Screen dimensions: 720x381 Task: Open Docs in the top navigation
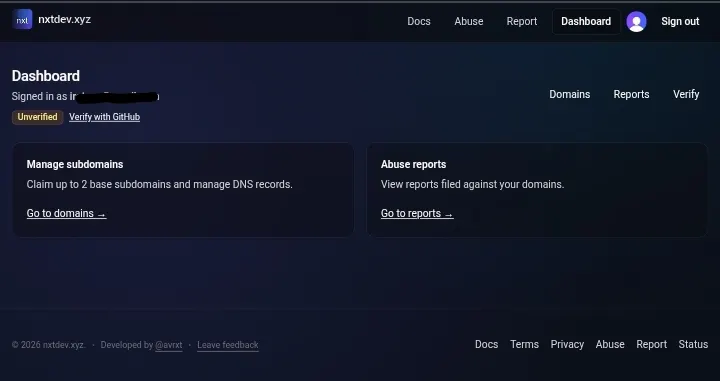[x=419, y=22]
